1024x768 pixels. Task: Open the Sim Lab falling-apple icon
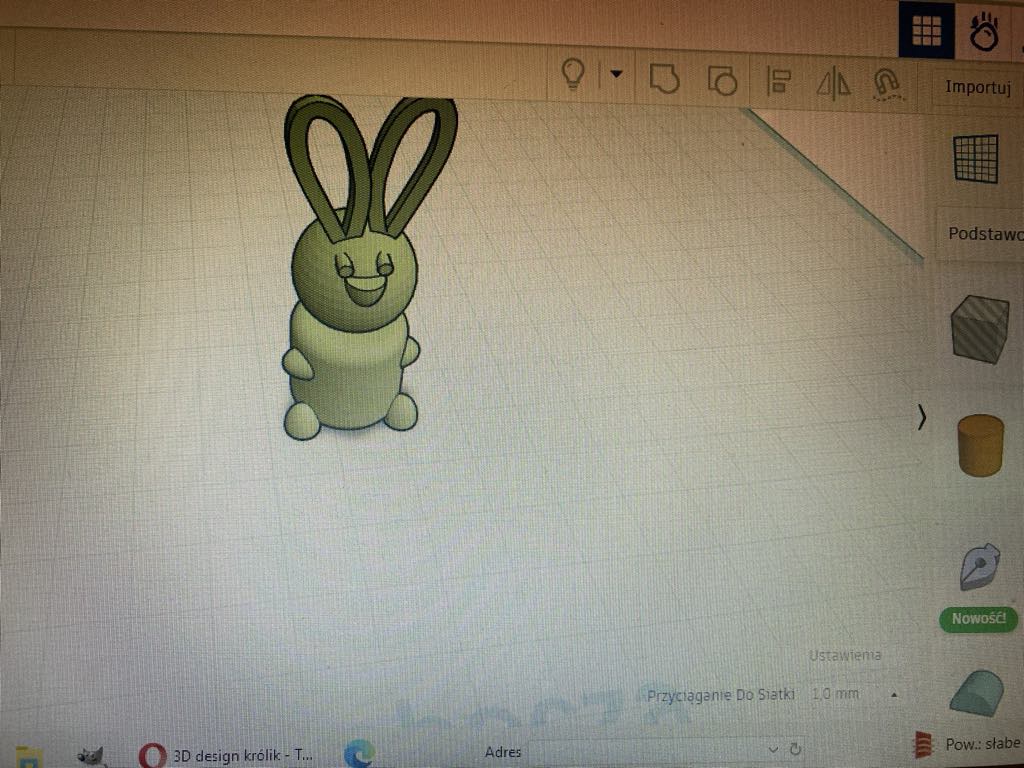coord(984,31)
